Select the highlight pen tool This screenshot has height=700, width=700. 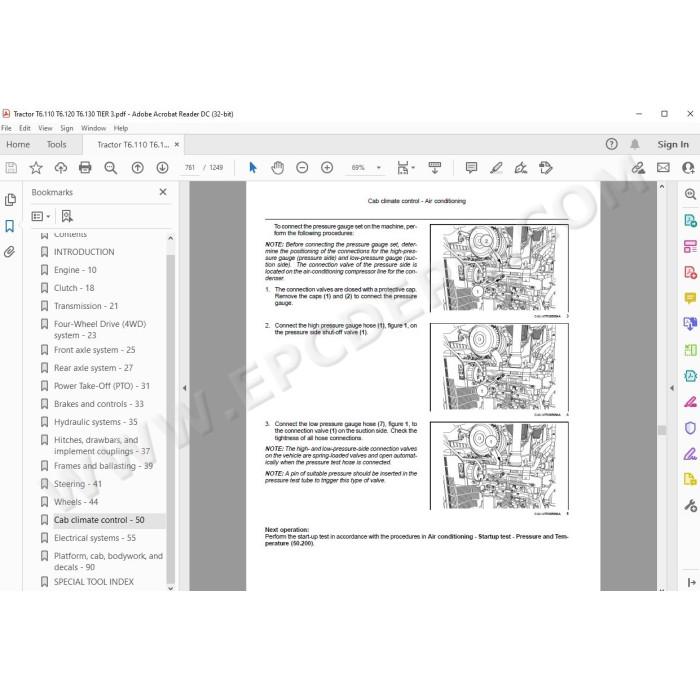pyautogui.click(x=496, y=168)
